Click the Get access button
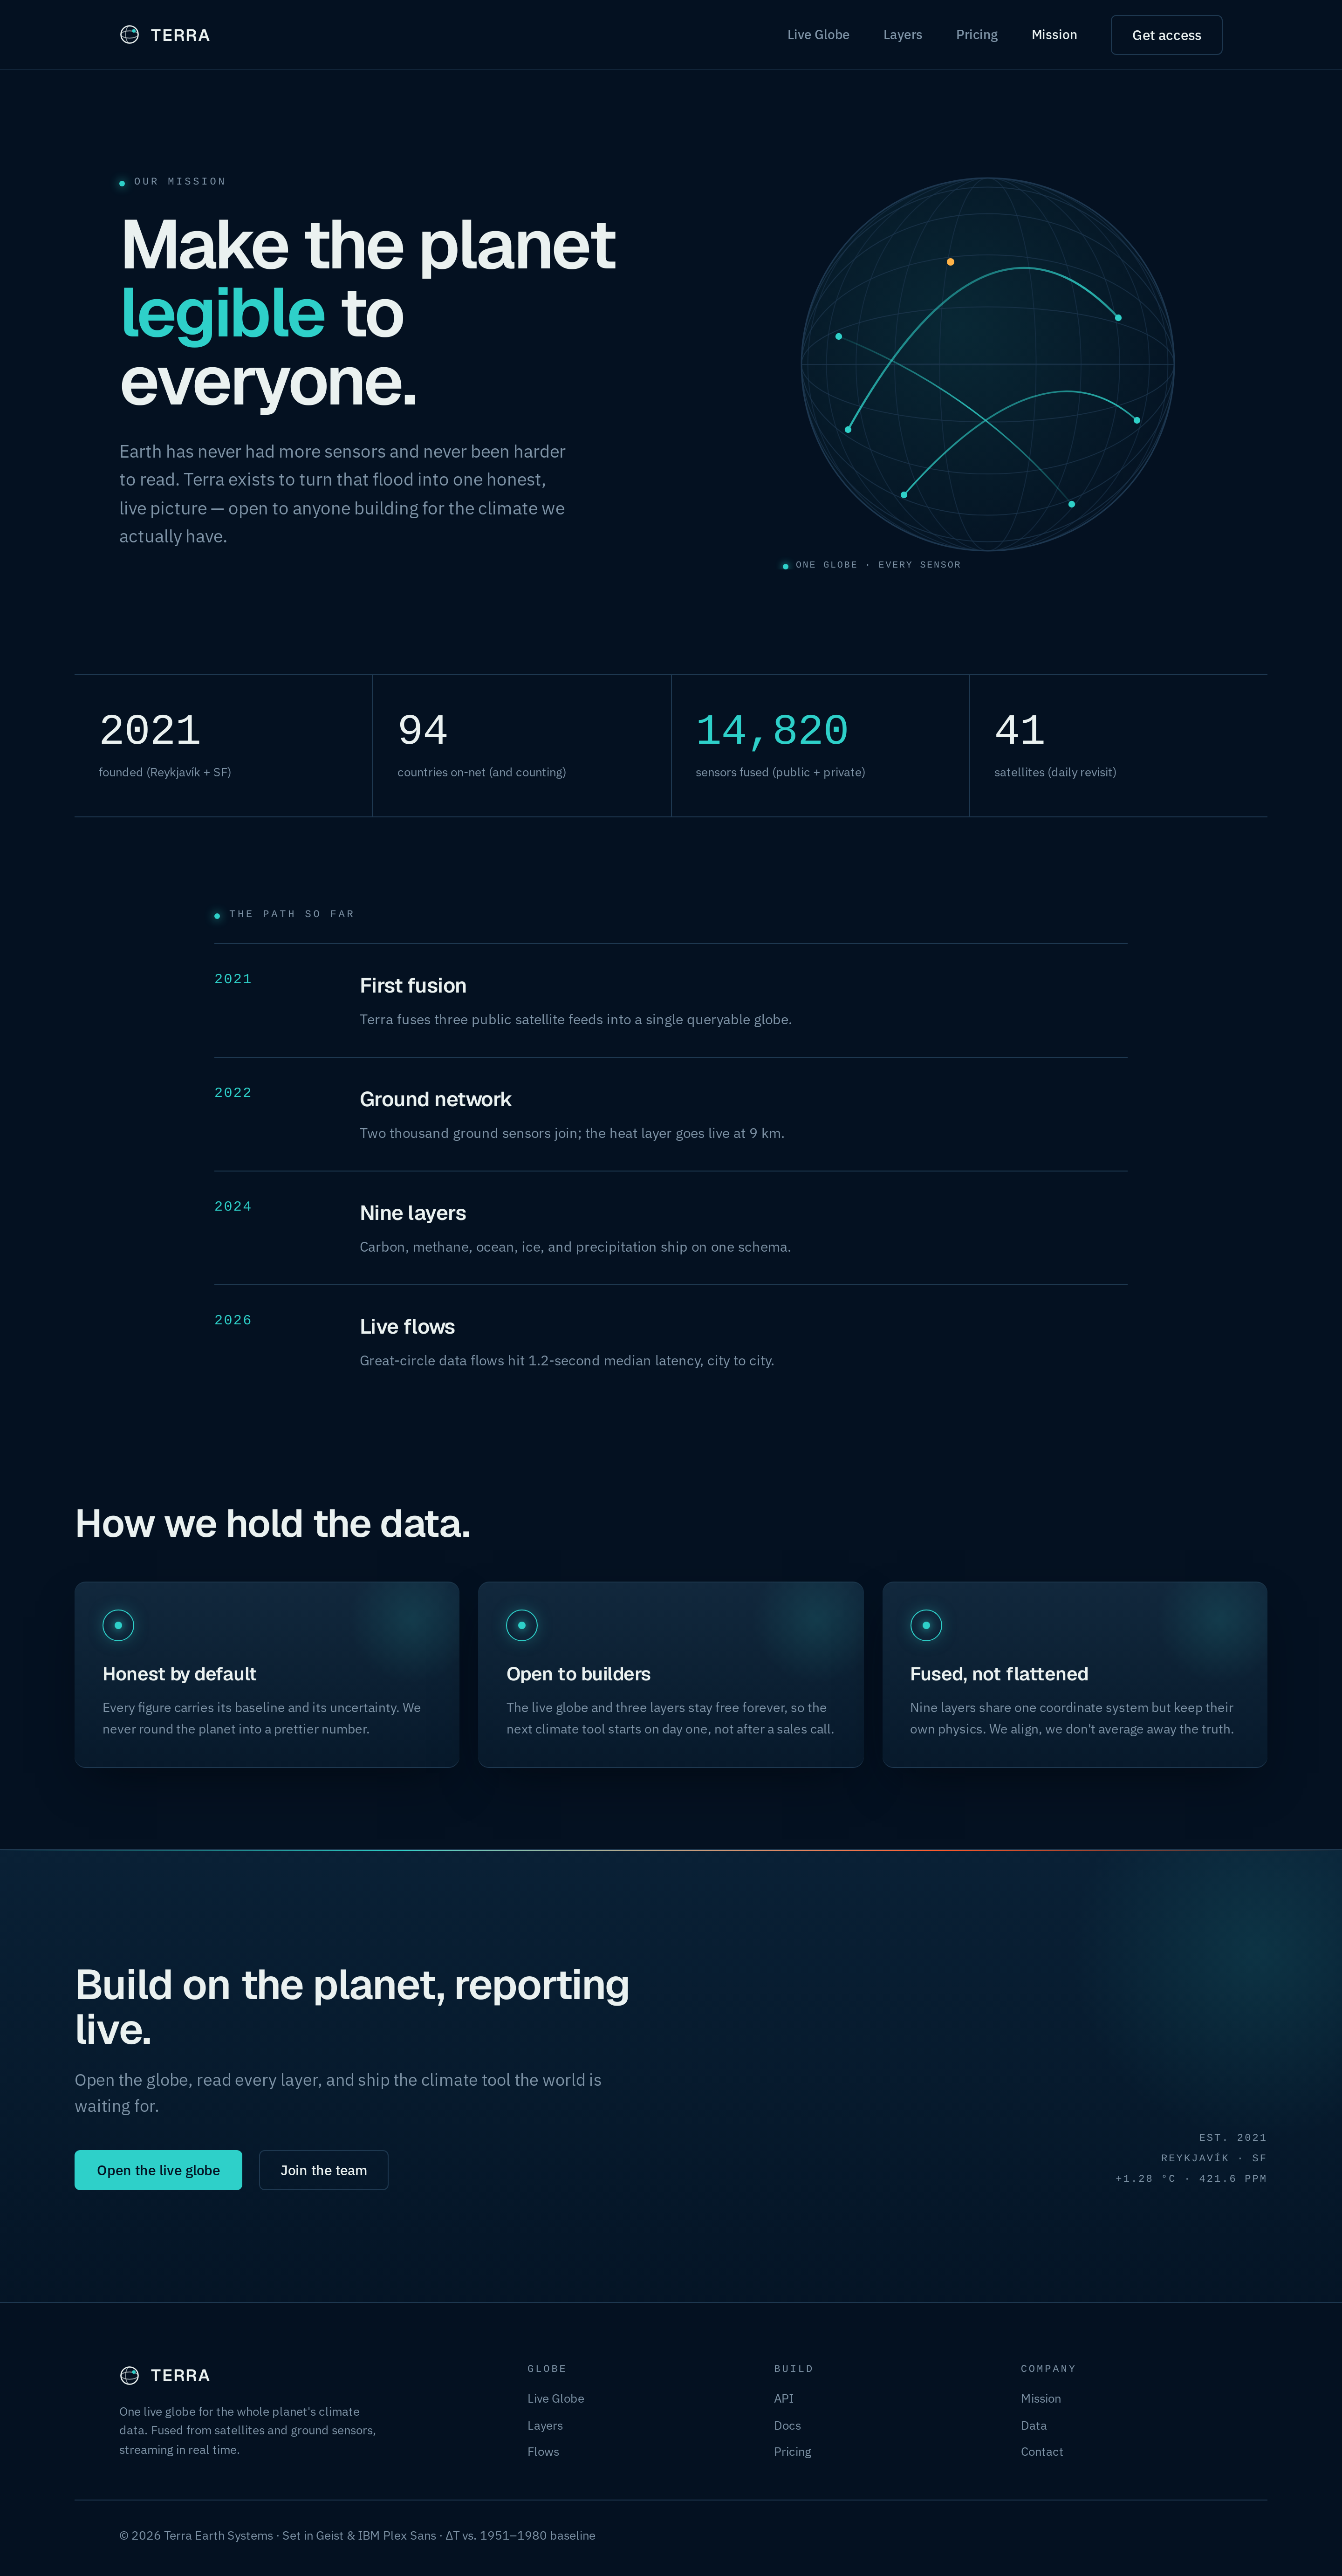The width and height of the screenshot is (1342, 2576). pyautogui.click(x=1166, y=35)
